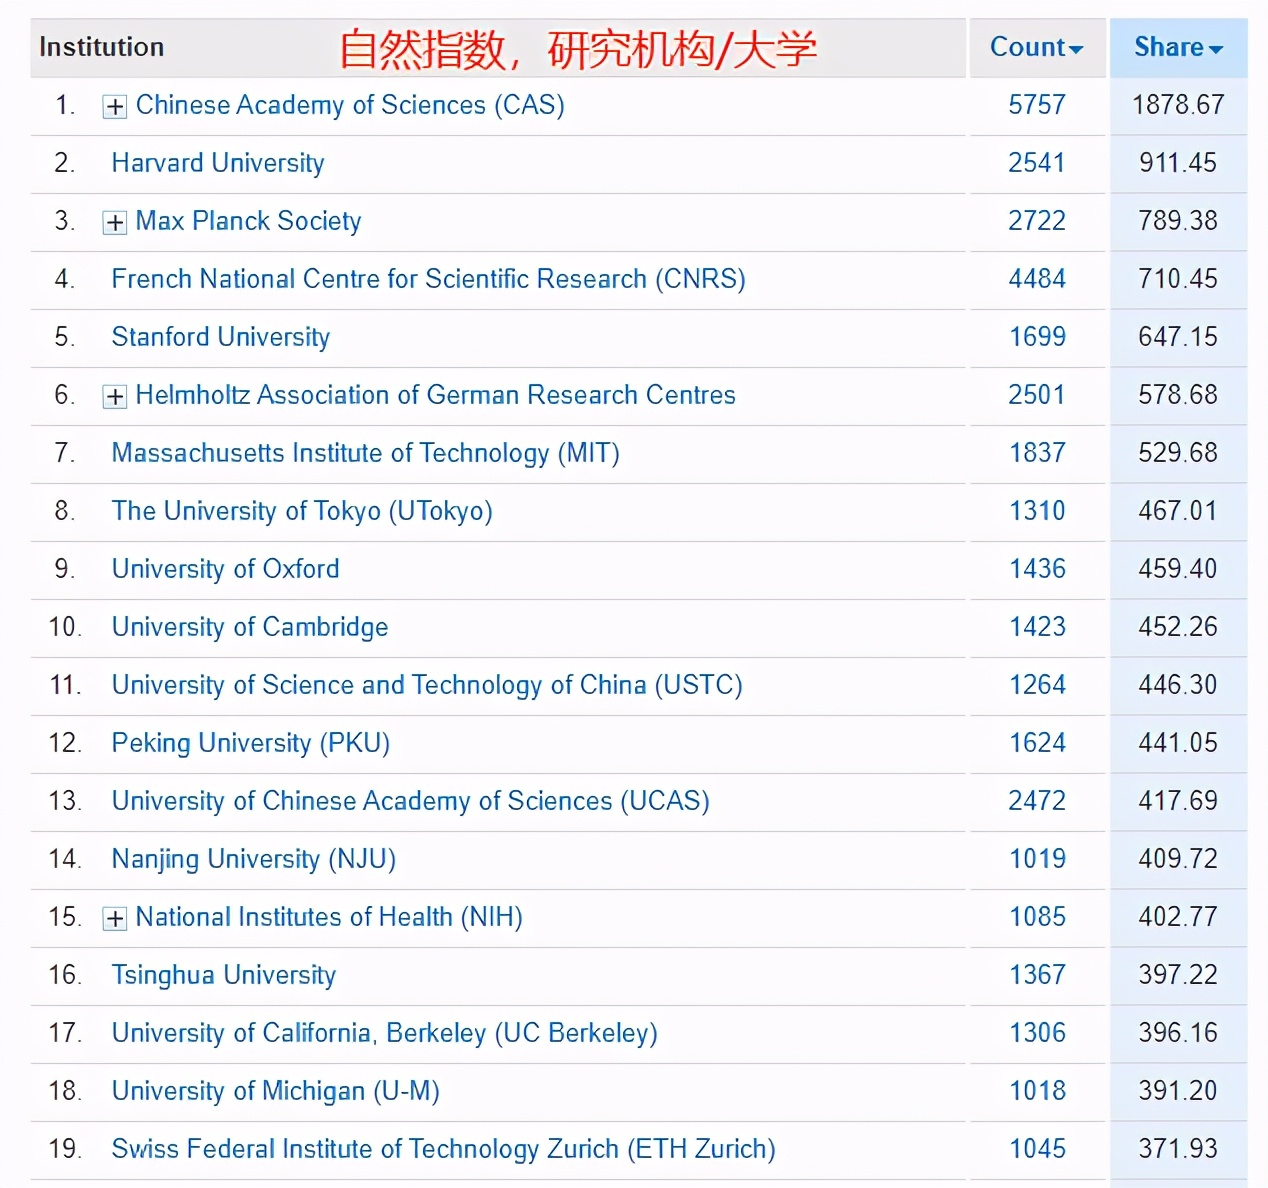Sort the table by Count

pyautogui.click(x=1037, y=47)
